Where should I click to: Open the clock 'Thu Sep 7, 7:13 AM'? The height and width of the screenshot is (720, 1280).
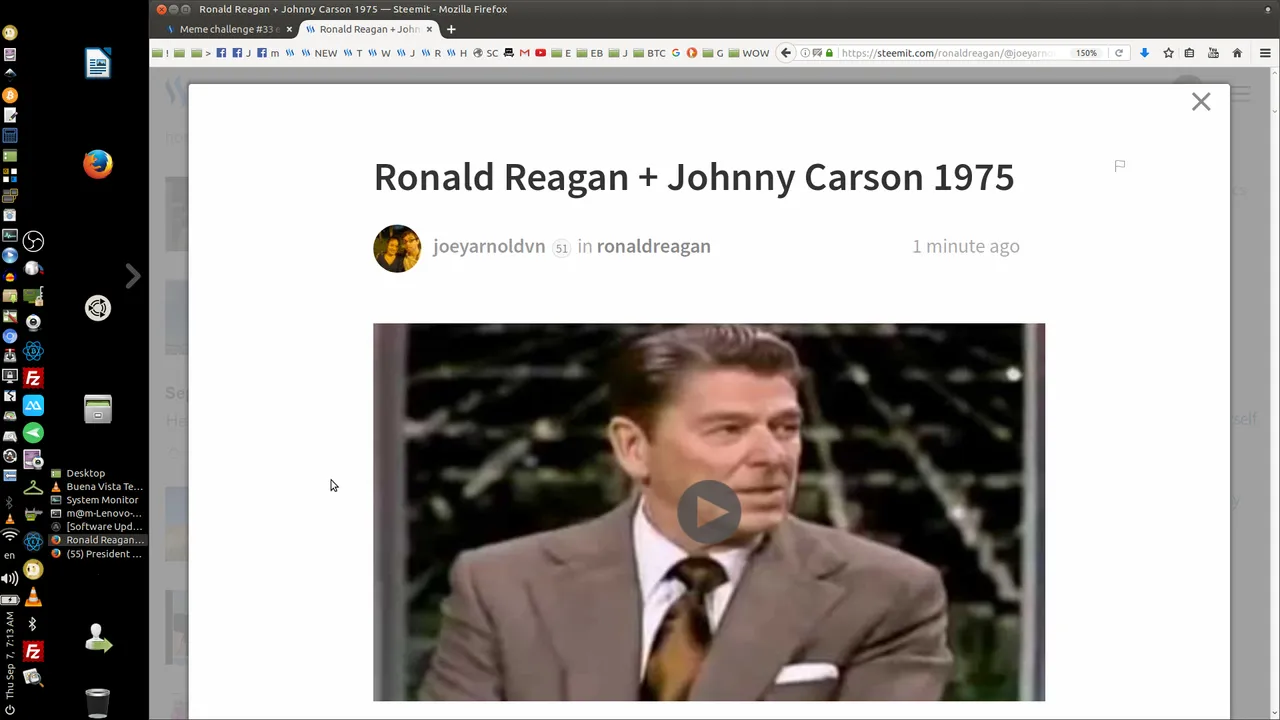(10, 656)
